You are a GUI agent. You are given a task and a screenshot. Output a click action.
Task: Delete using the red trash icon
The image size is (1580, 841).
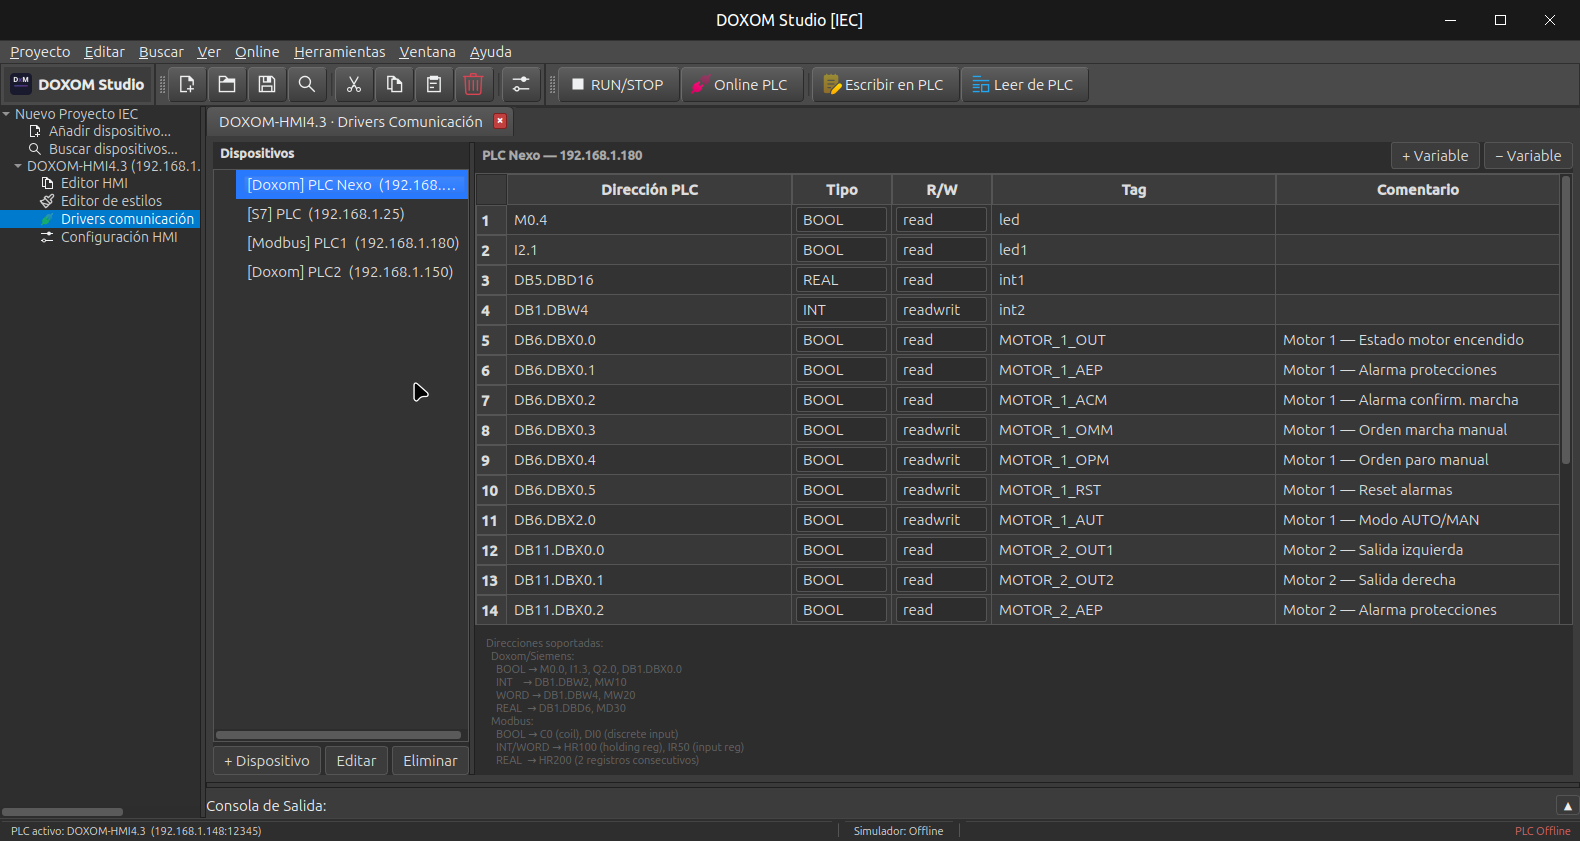474,85
